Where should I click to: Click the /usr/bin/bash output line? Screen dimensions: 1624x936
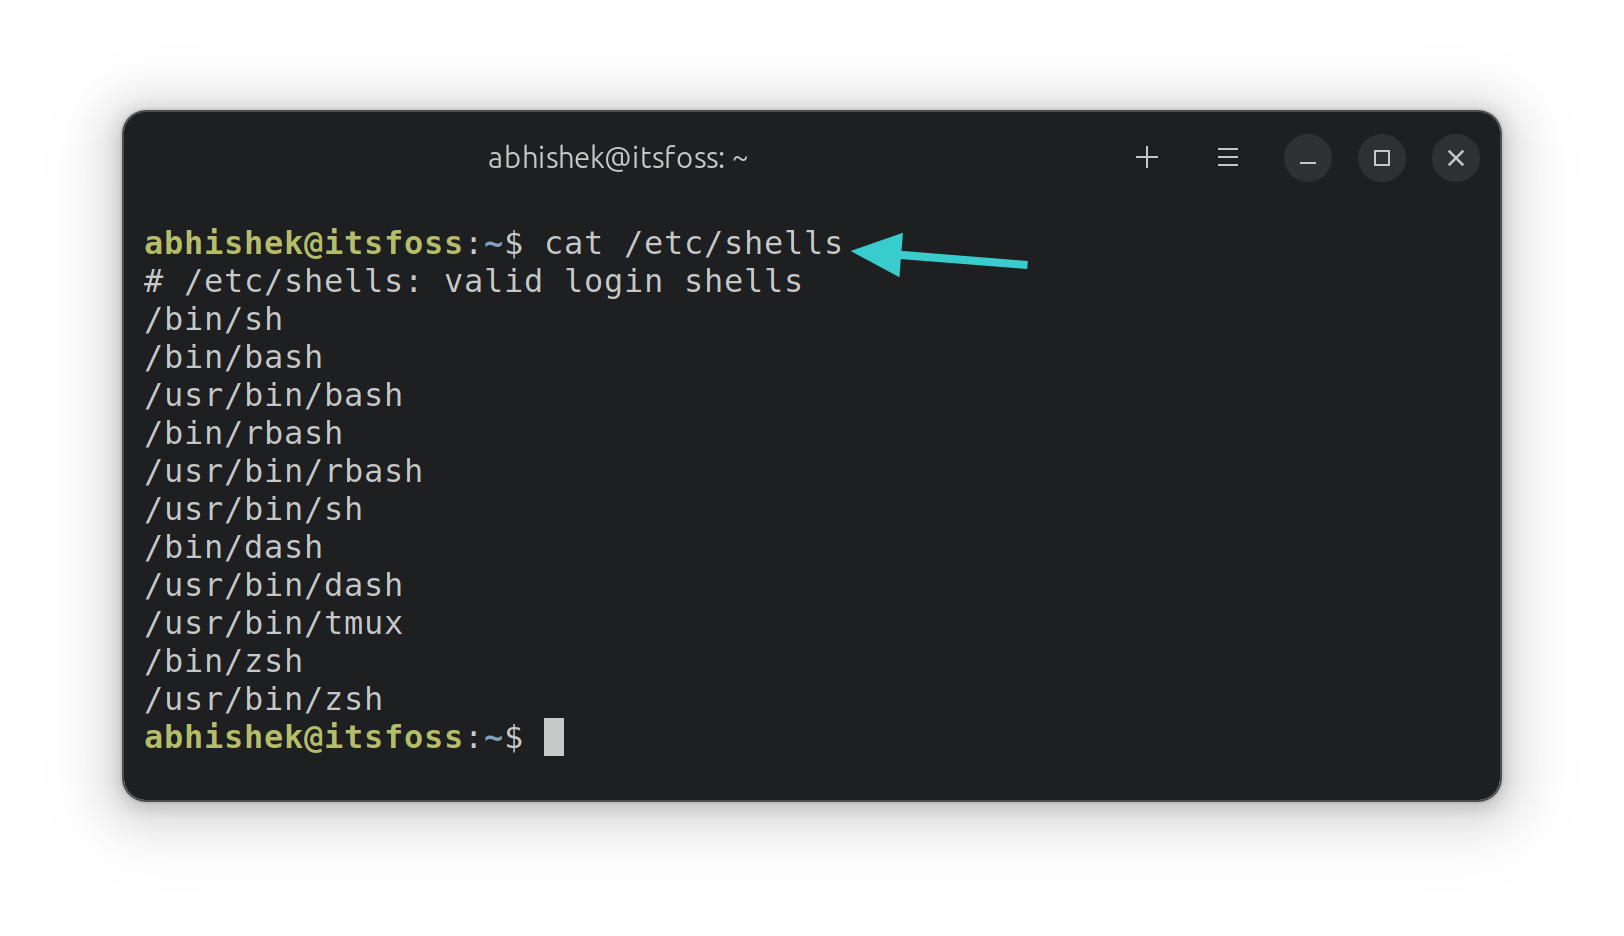click(274, 396)
